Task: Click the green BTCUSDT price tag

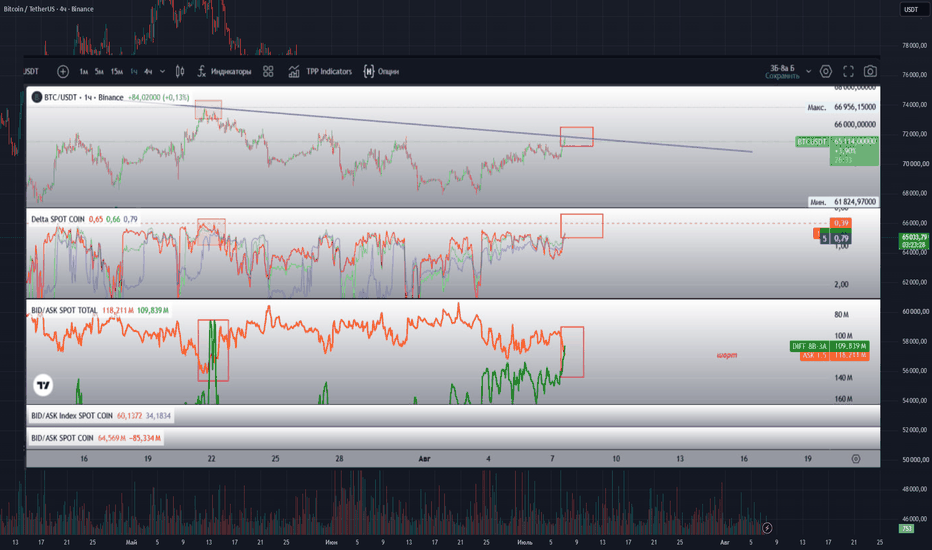Action: click(812, 142)
